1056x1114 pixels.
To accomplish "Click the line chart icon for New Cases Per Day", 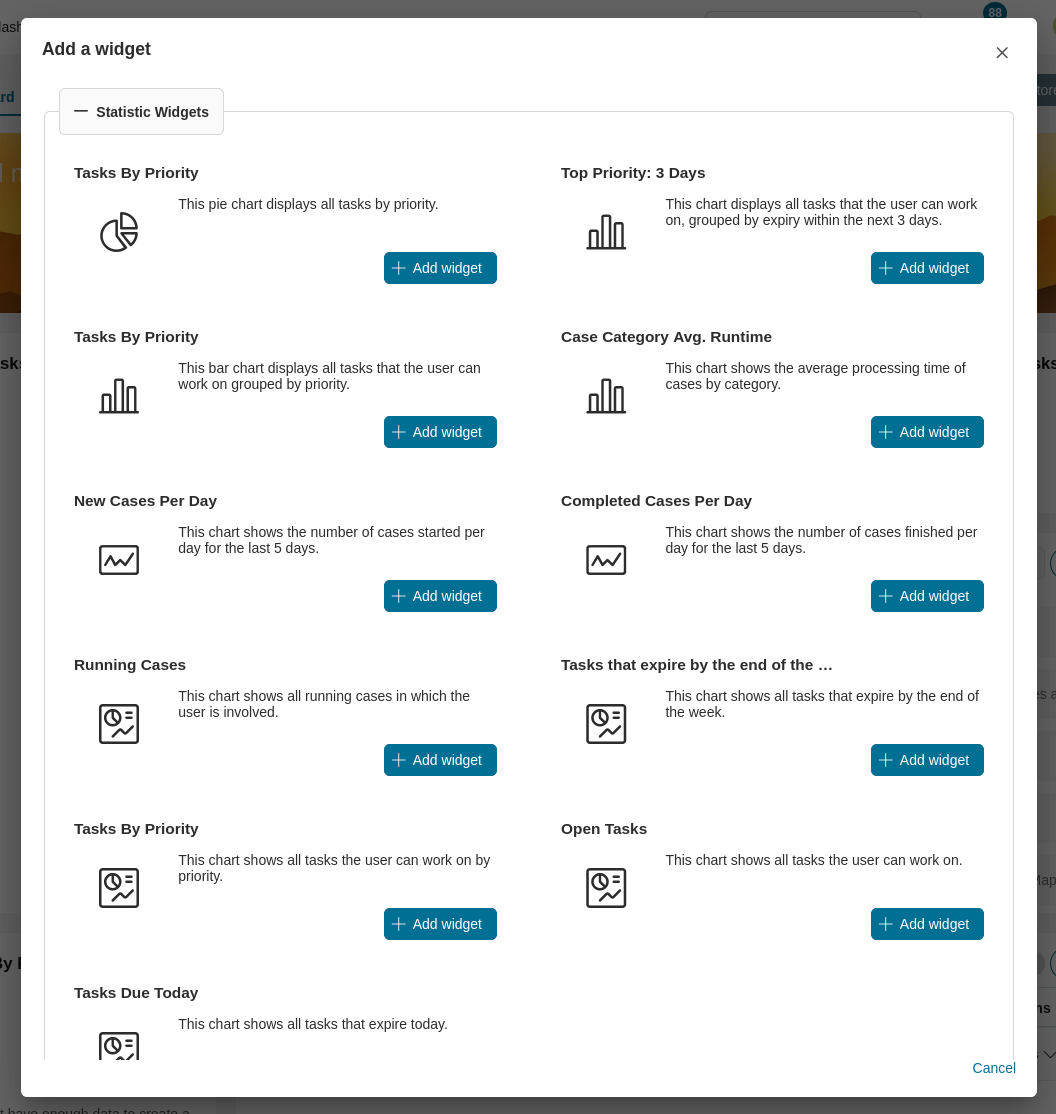I will pyautogui.click(x=119, y=560).
